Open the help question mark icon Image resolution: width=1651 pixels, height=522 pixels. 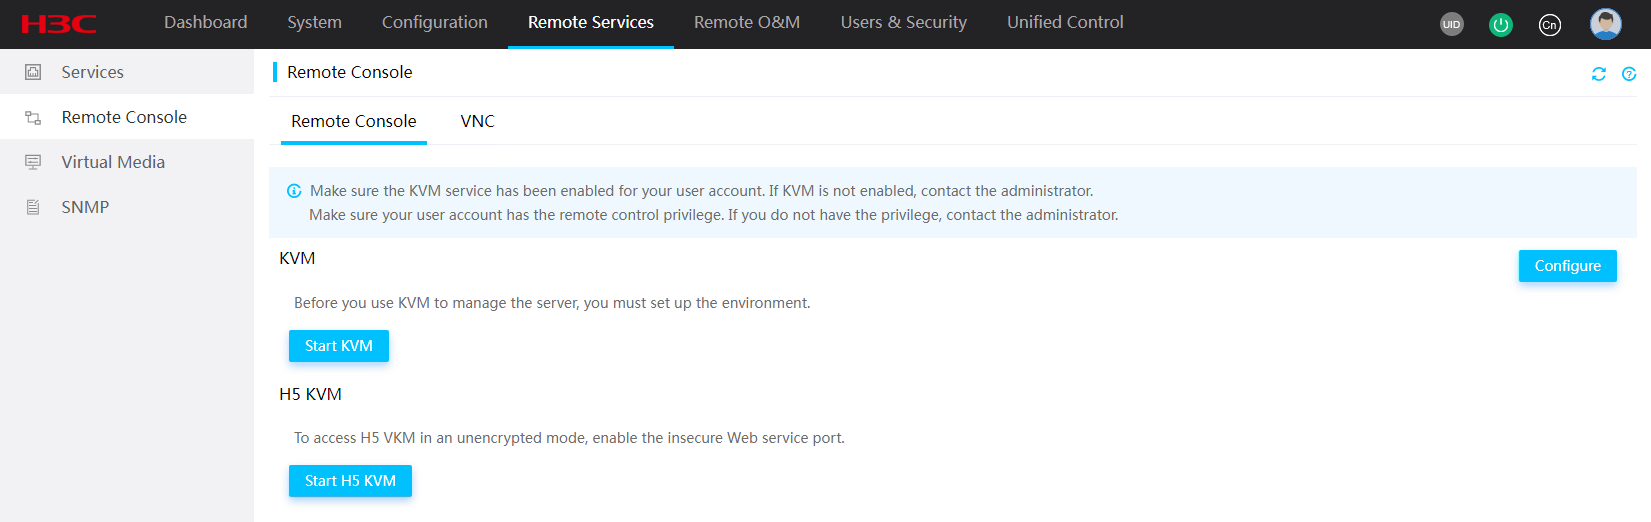[1628, 74]
